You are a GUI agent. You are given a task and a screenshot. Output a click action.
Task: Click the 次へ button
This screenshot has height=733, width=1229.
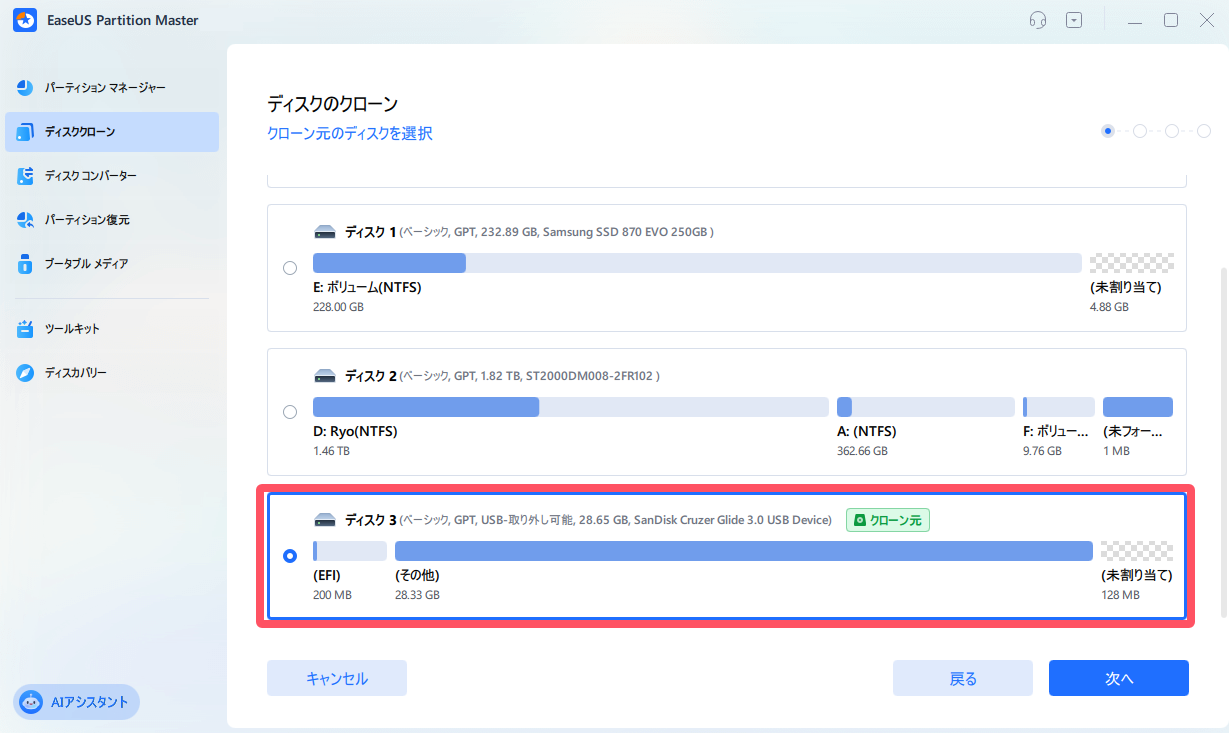[1118, 677]
